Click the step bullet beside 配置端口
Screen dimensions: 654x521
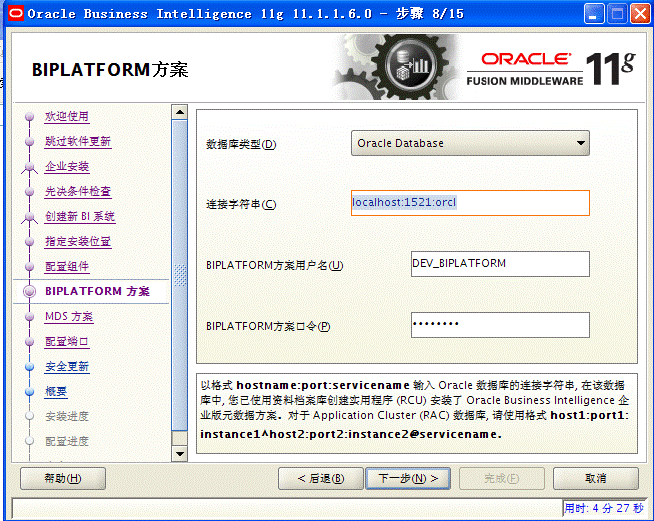pyautogui.click(x=29, y=342)
